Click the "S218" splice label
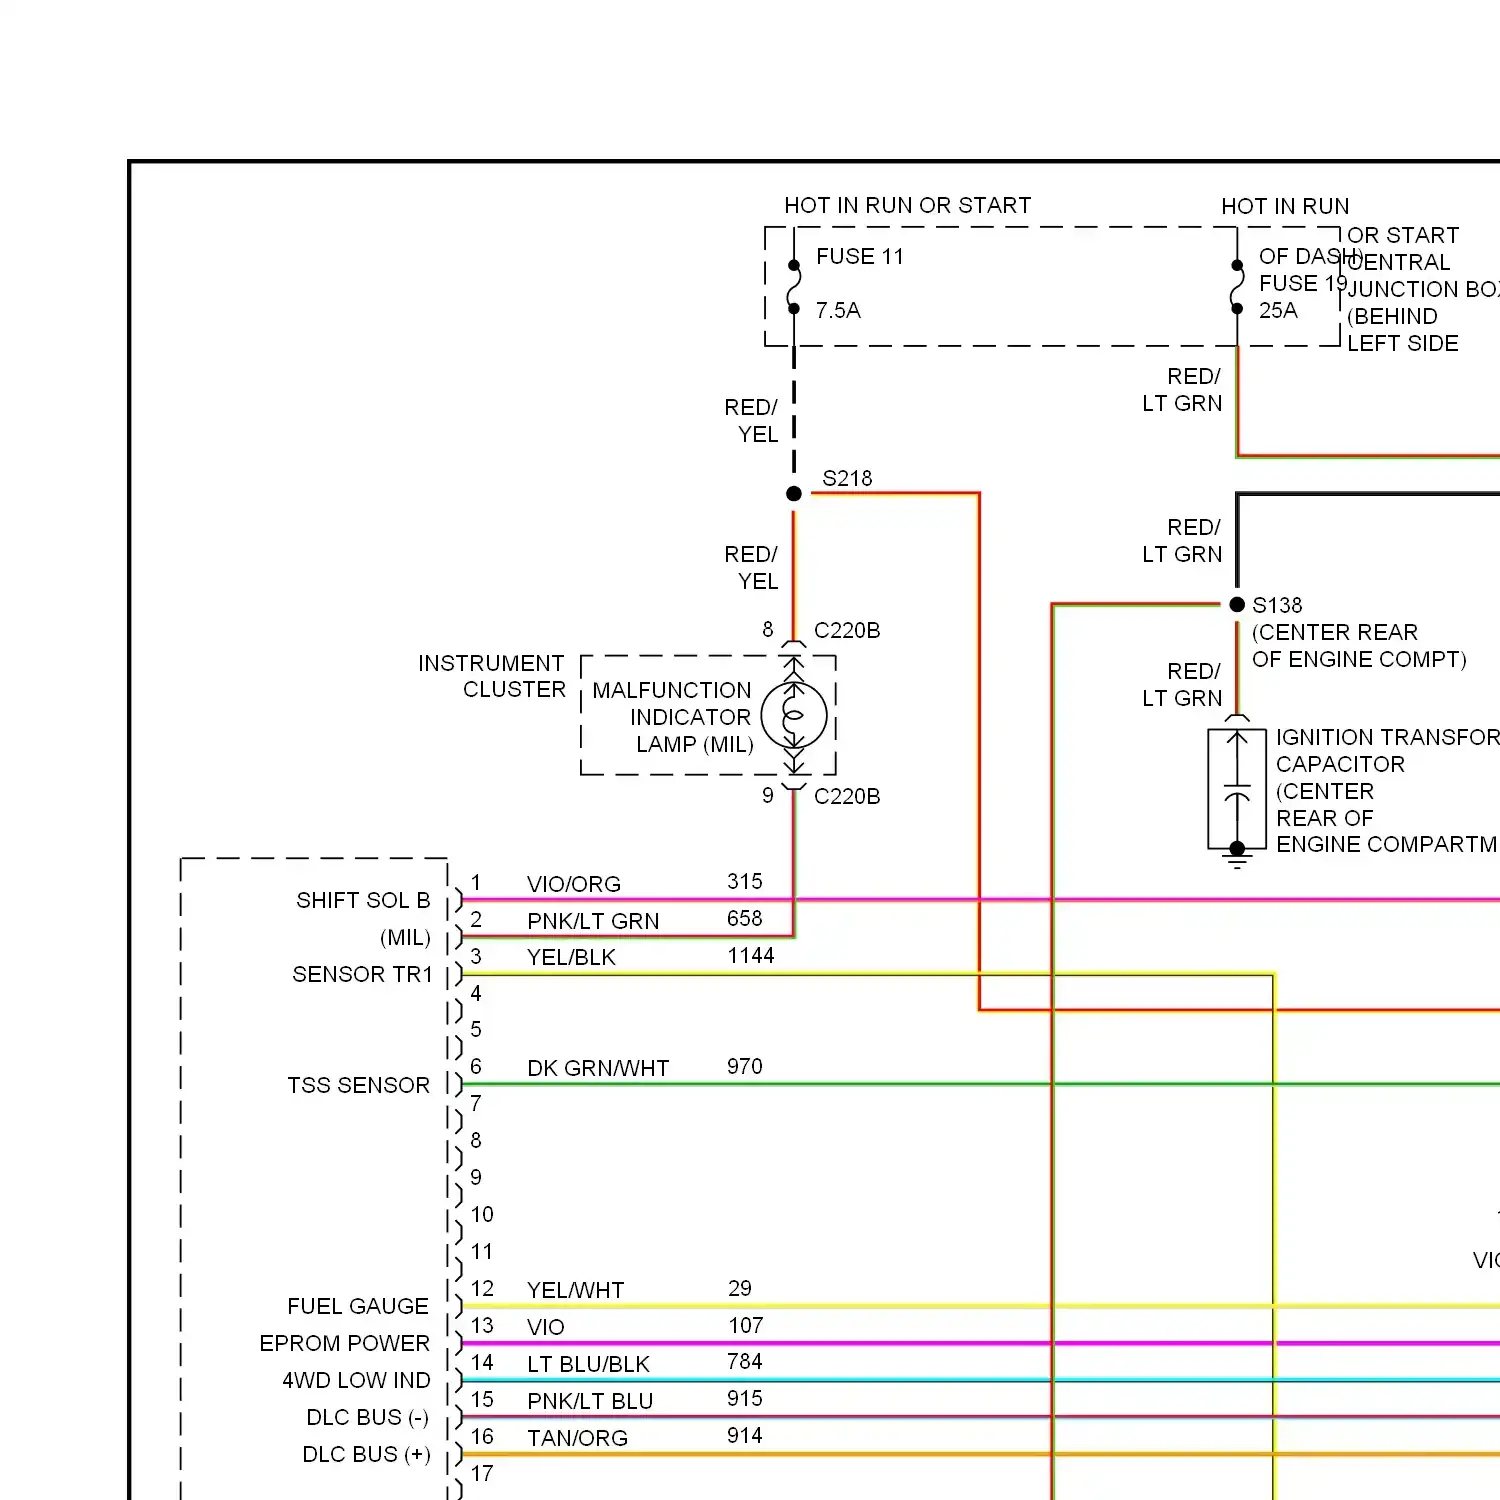Image resolution: width=1500 pixels, height=1500 pixels. [847, 478]
